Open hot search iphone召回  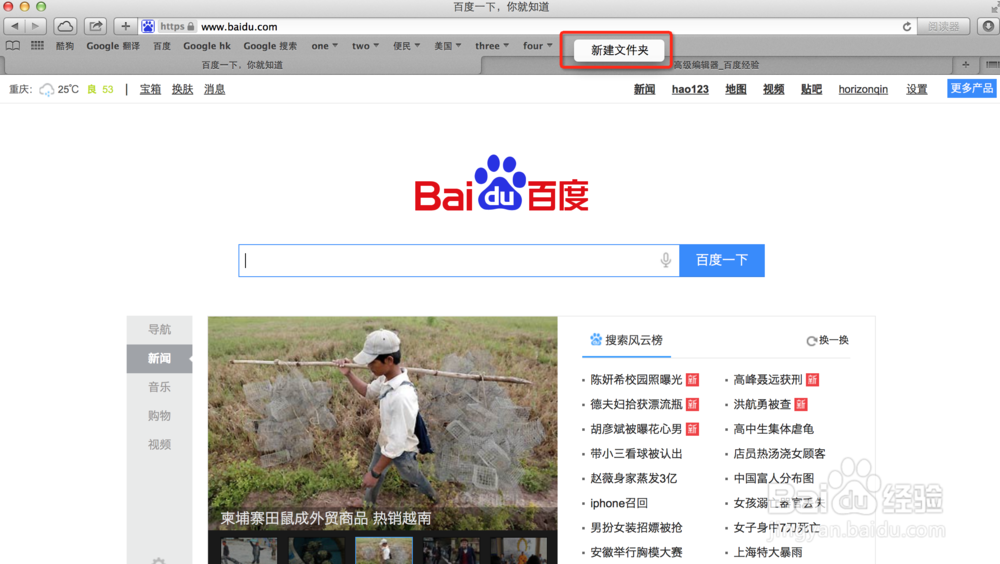619,503
